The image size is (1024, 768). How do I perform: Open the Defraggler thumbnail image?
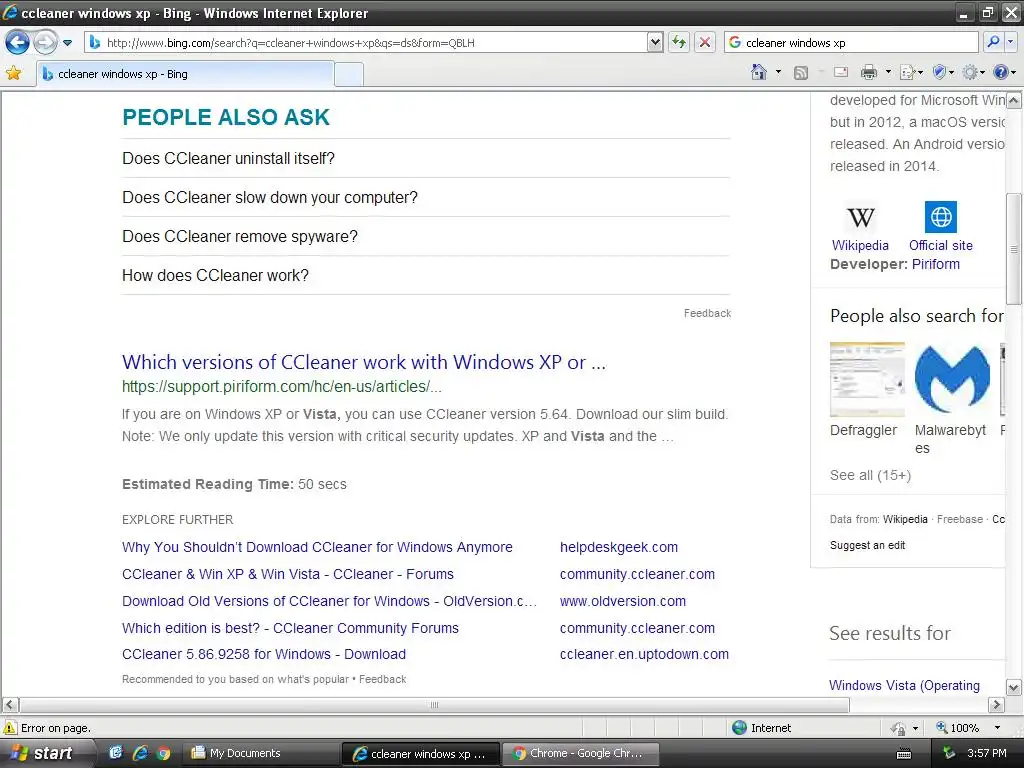[867, 379]
